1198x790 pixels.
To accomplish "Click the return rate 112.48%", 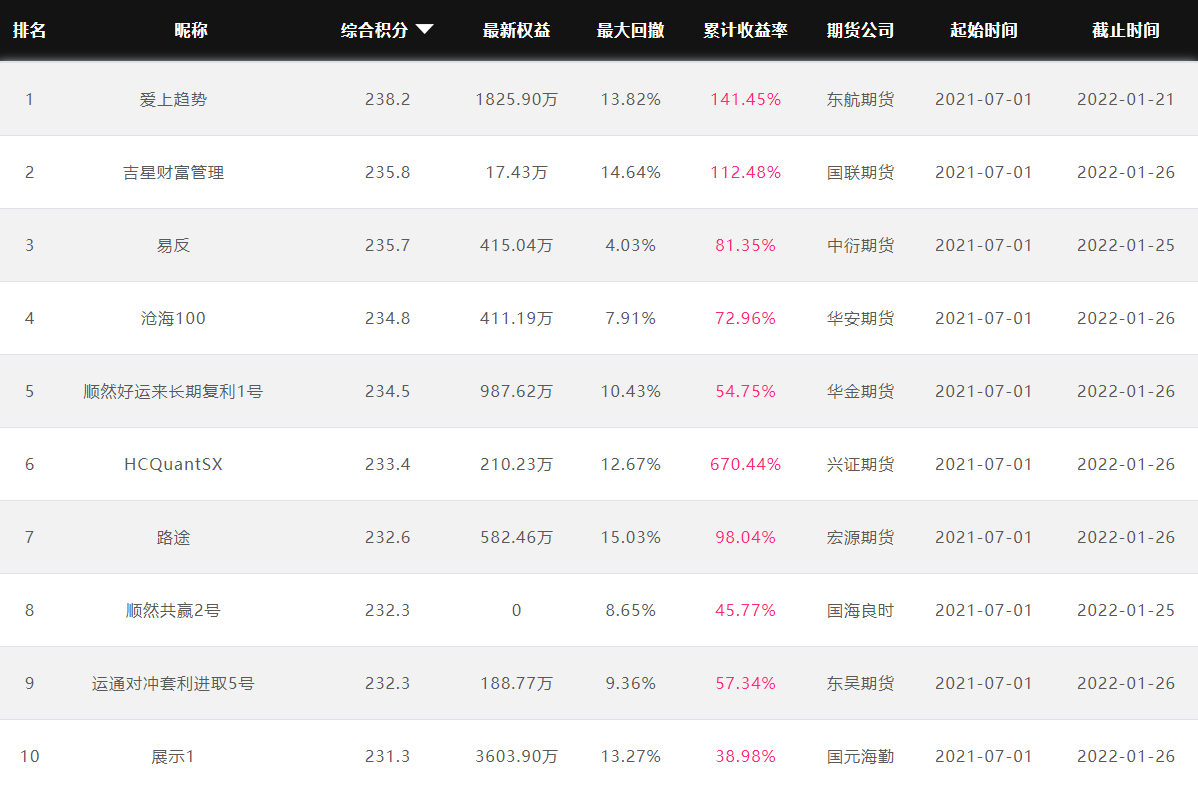I will [746, 173].
